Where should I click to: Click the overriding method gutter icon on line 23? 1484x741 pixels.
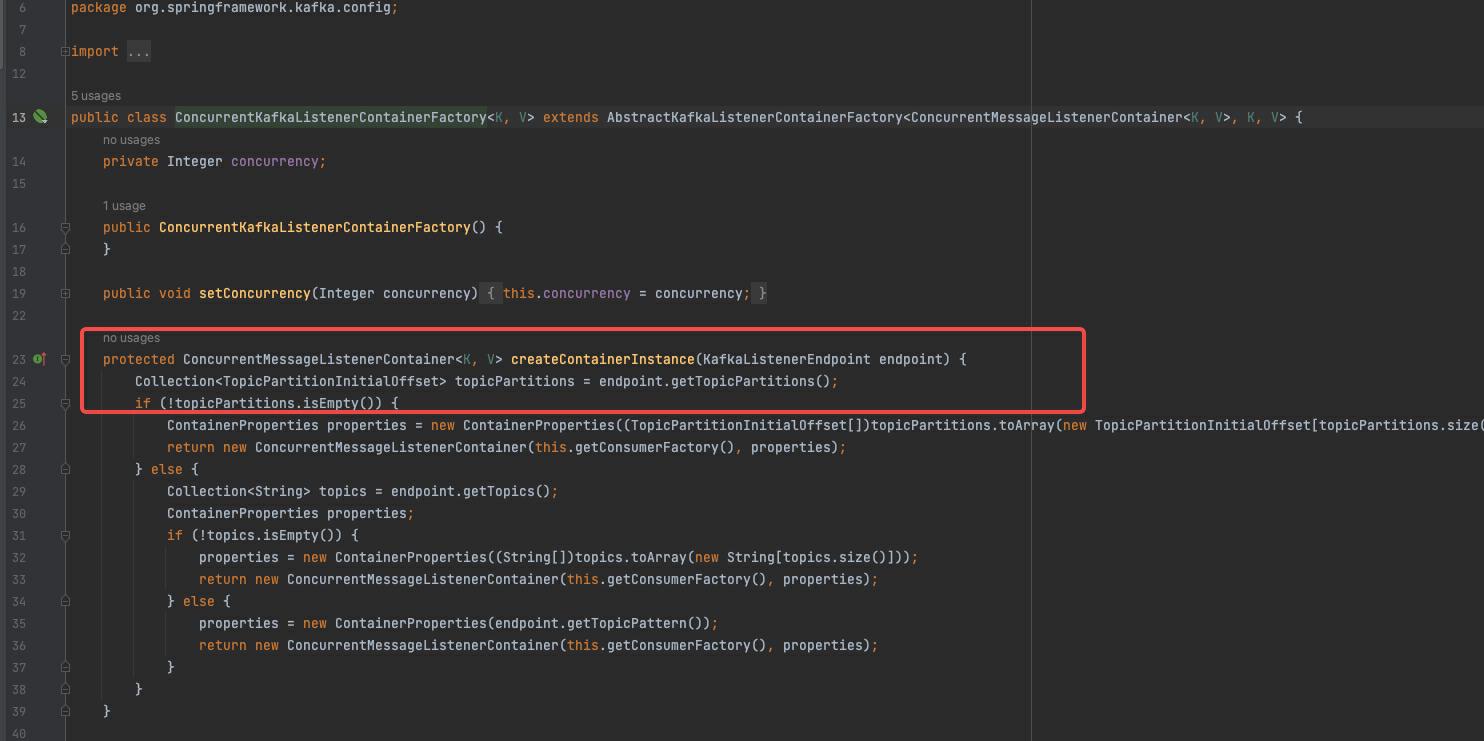(40, 359)
